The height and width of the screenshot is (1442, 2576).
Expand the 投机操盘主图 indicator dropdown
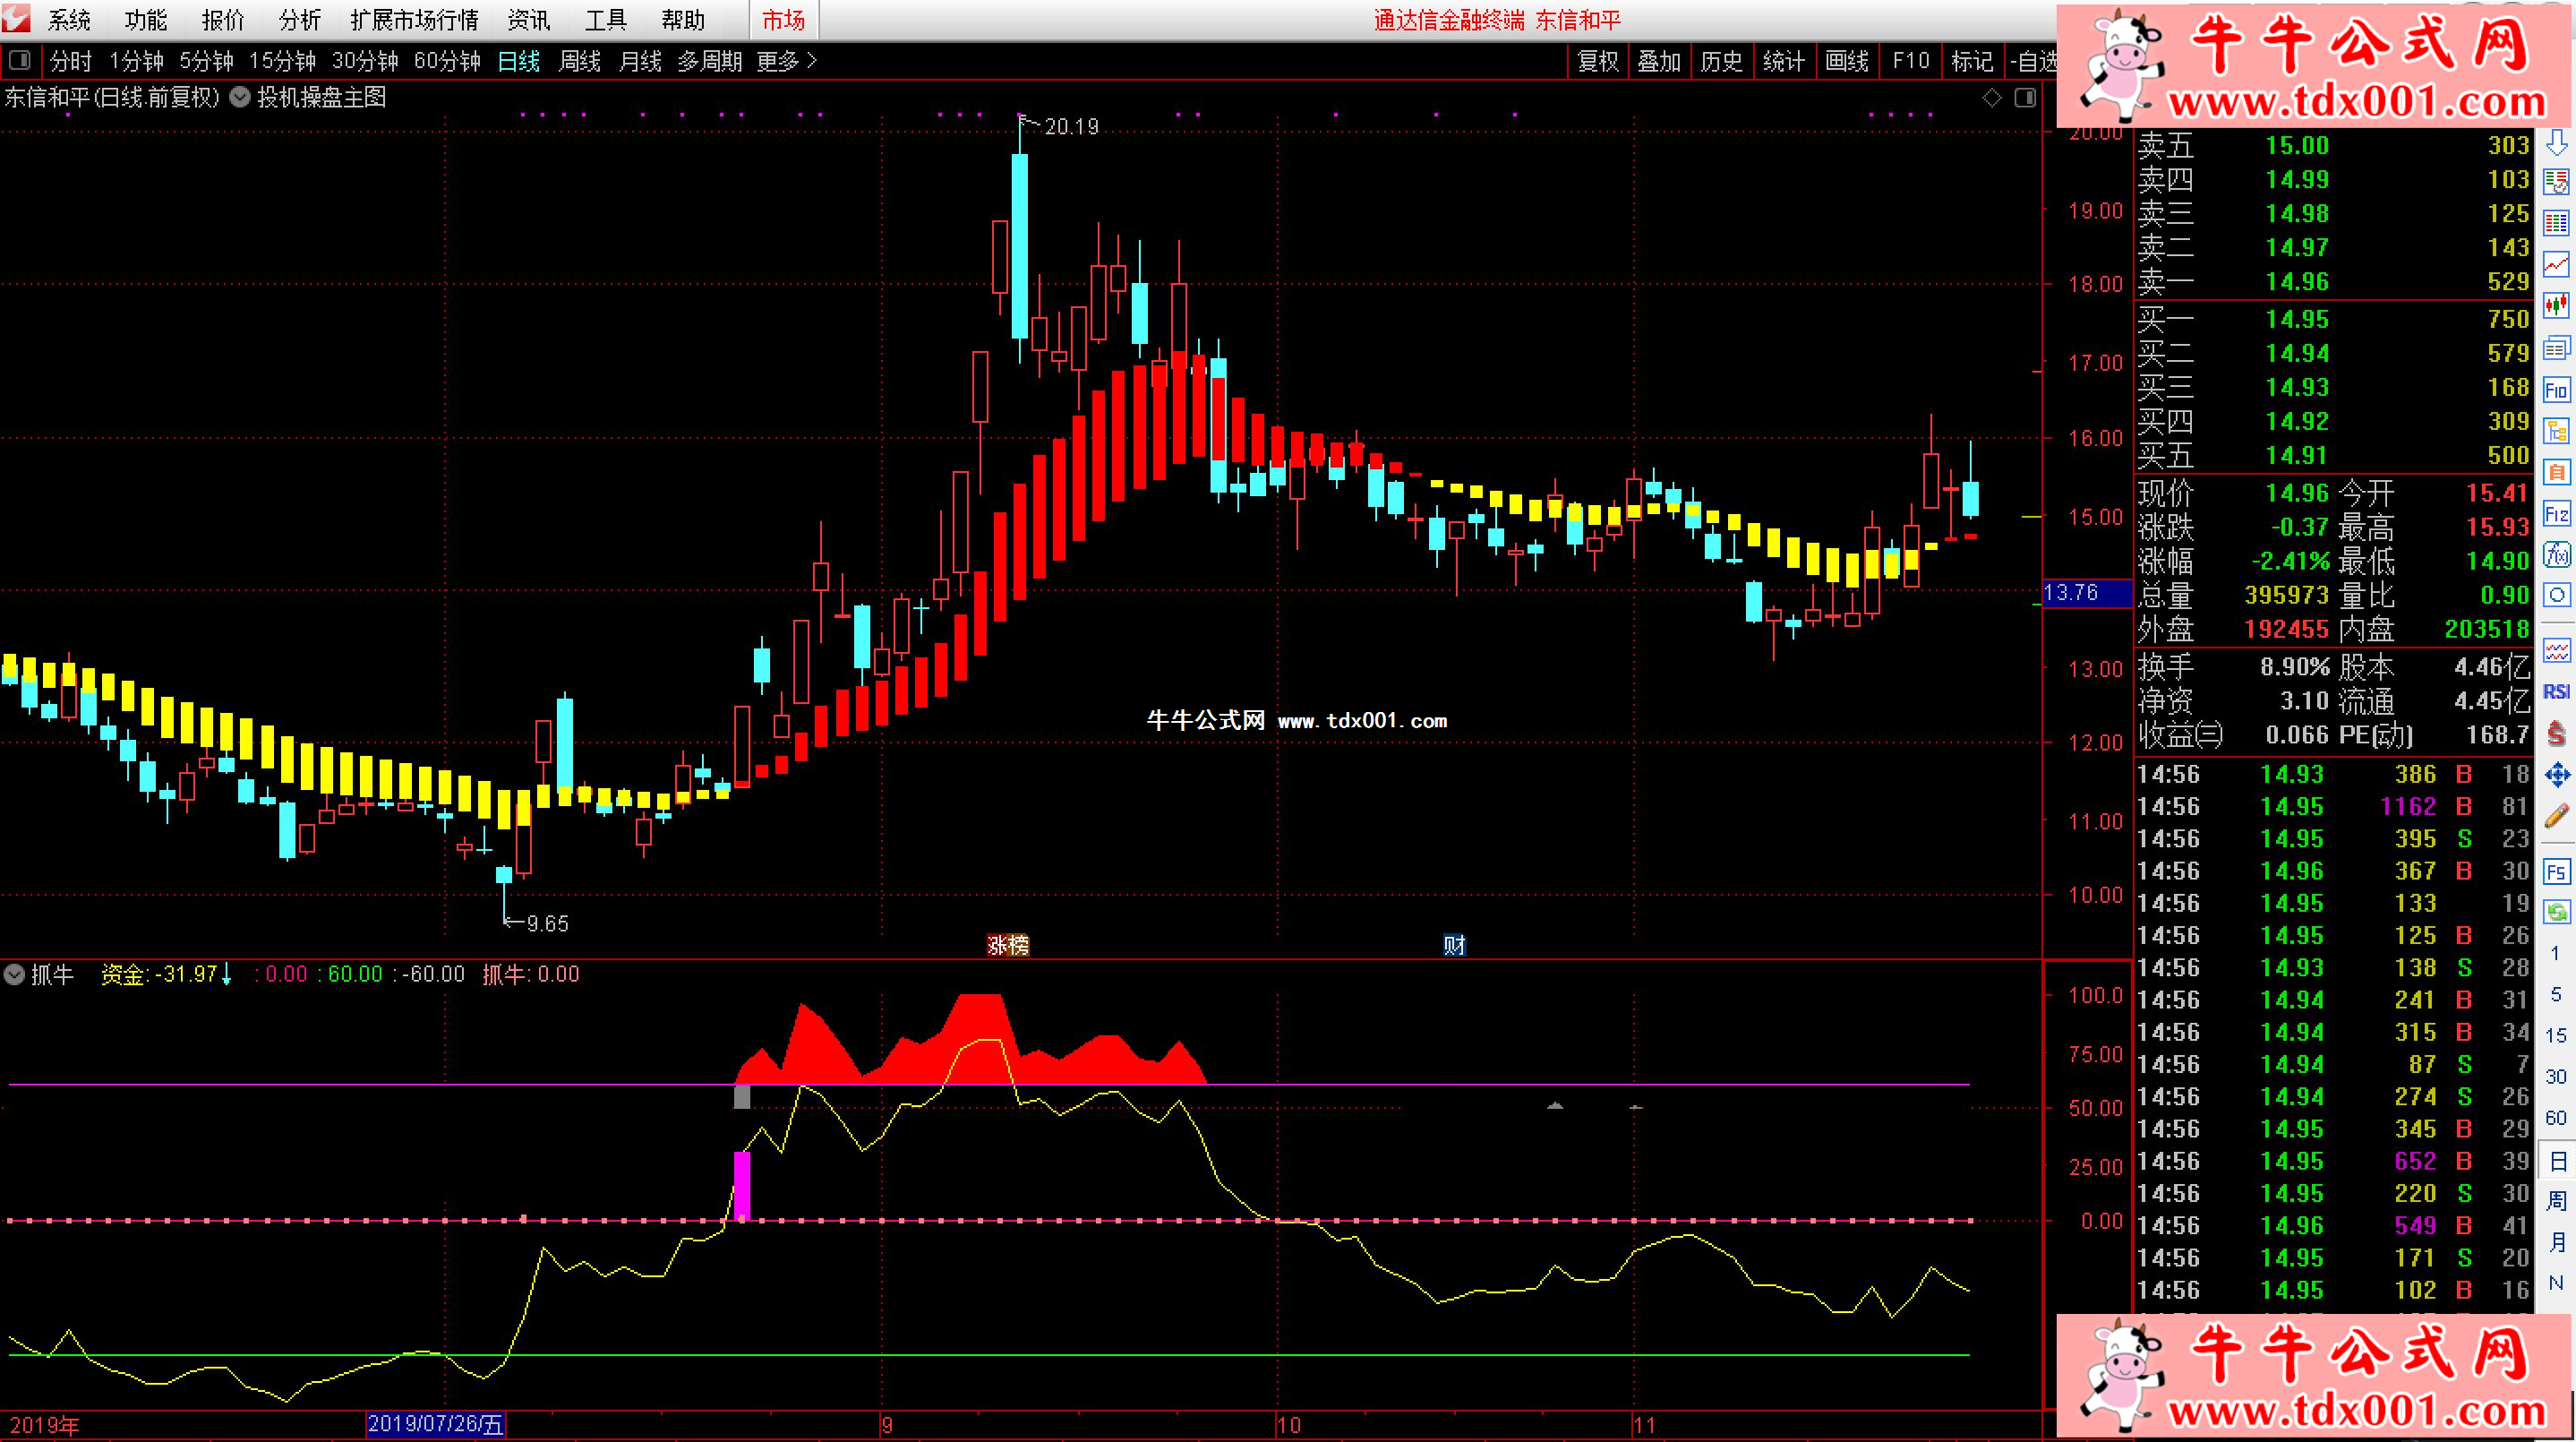240,97
